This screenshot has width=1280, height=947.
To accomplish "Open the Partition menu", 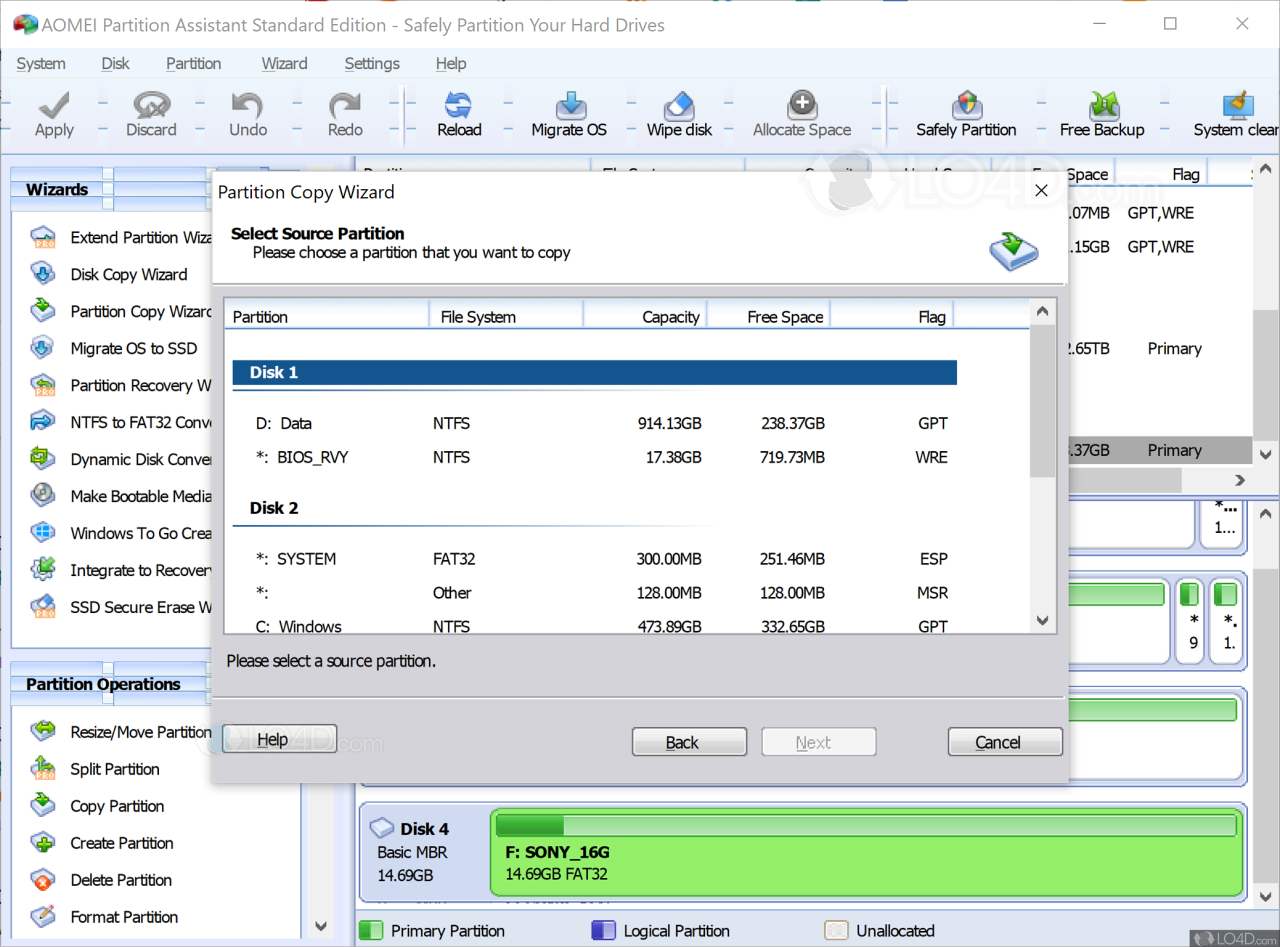I will click(x=193, y=63).
